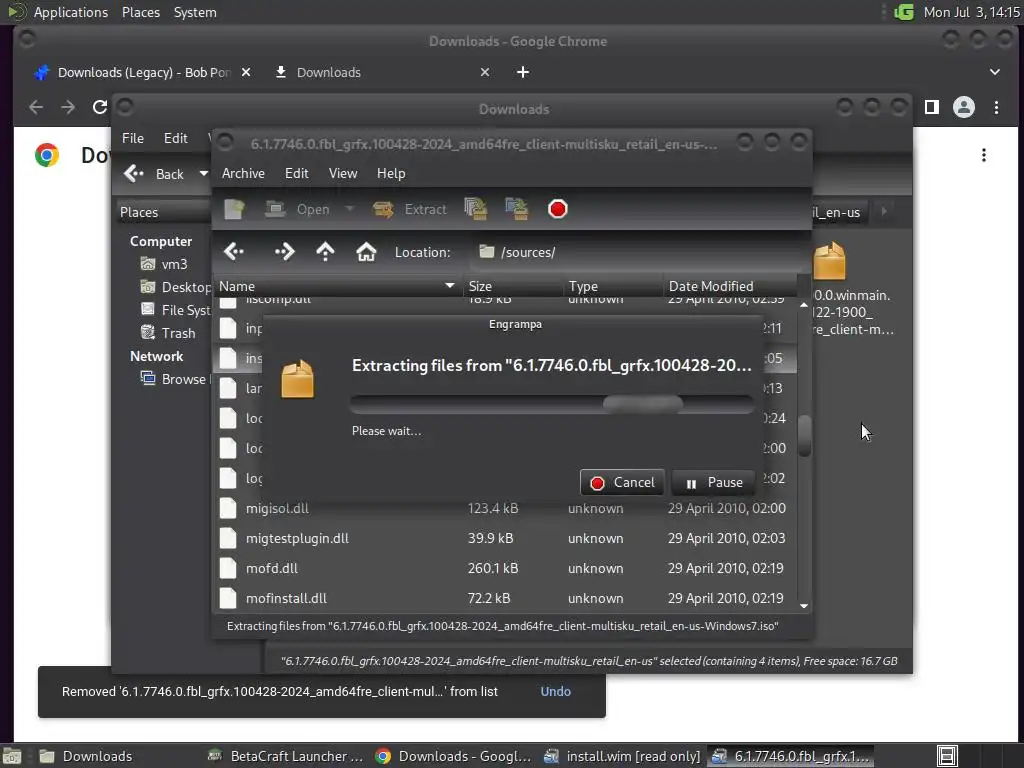This screenshot has width=1024, height=768.
Task: Open the Applications menu in top panel
Action: [x=71, y=12]
